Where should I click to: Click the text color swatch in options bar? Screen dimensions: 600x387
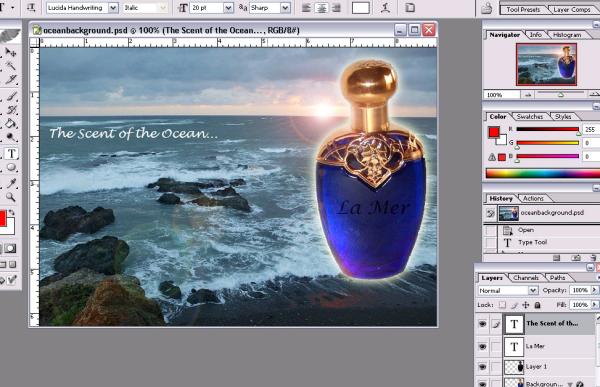coord(360,8)
